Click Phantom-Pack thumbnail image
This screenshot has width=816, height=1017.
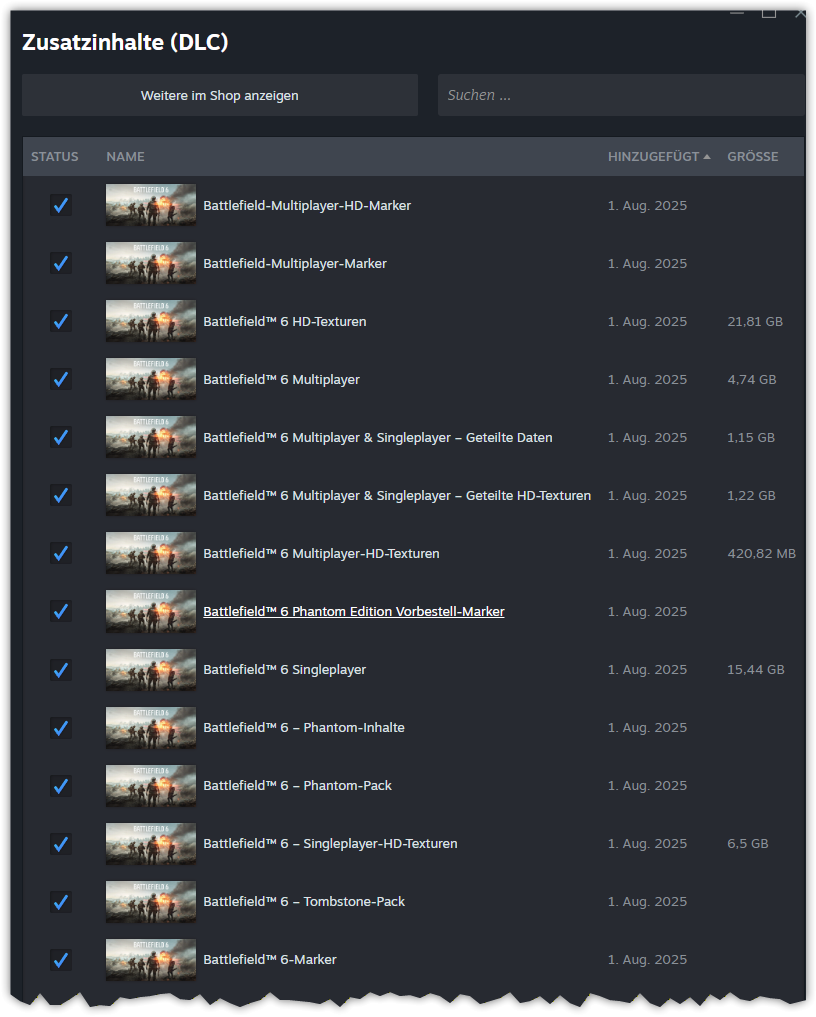150,785
